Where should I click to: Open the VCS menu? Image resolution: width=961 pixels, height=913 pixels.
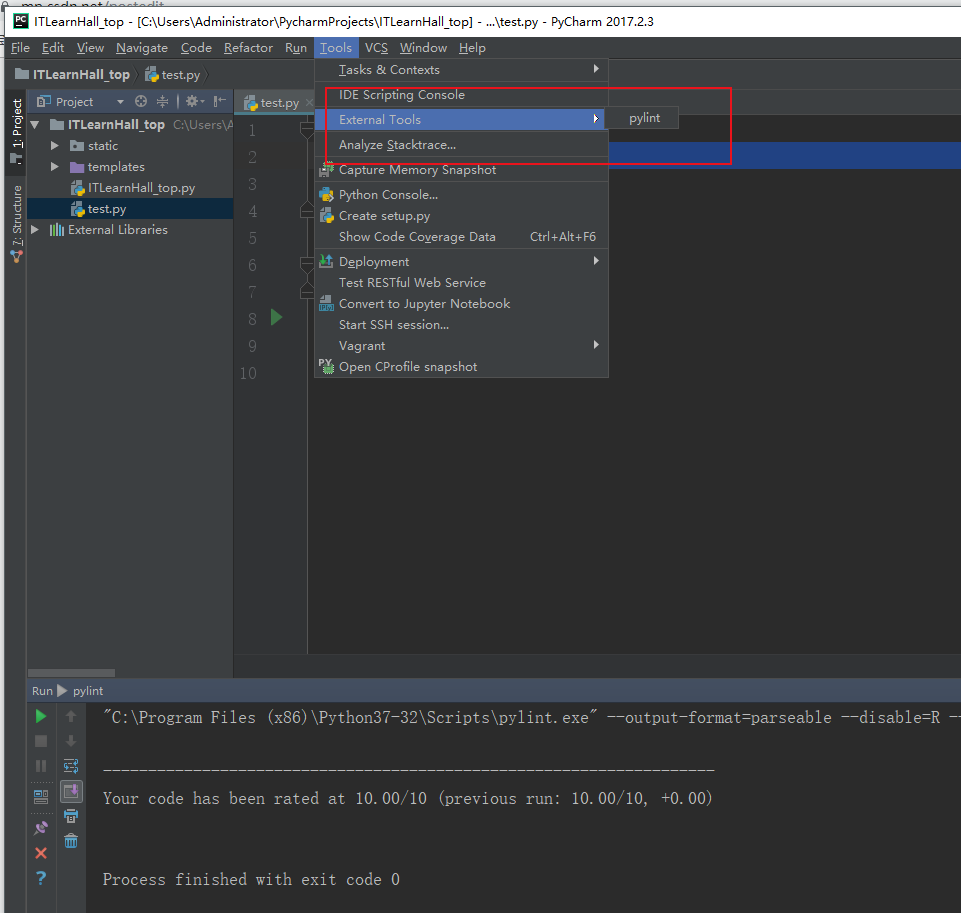pos(376,48)
